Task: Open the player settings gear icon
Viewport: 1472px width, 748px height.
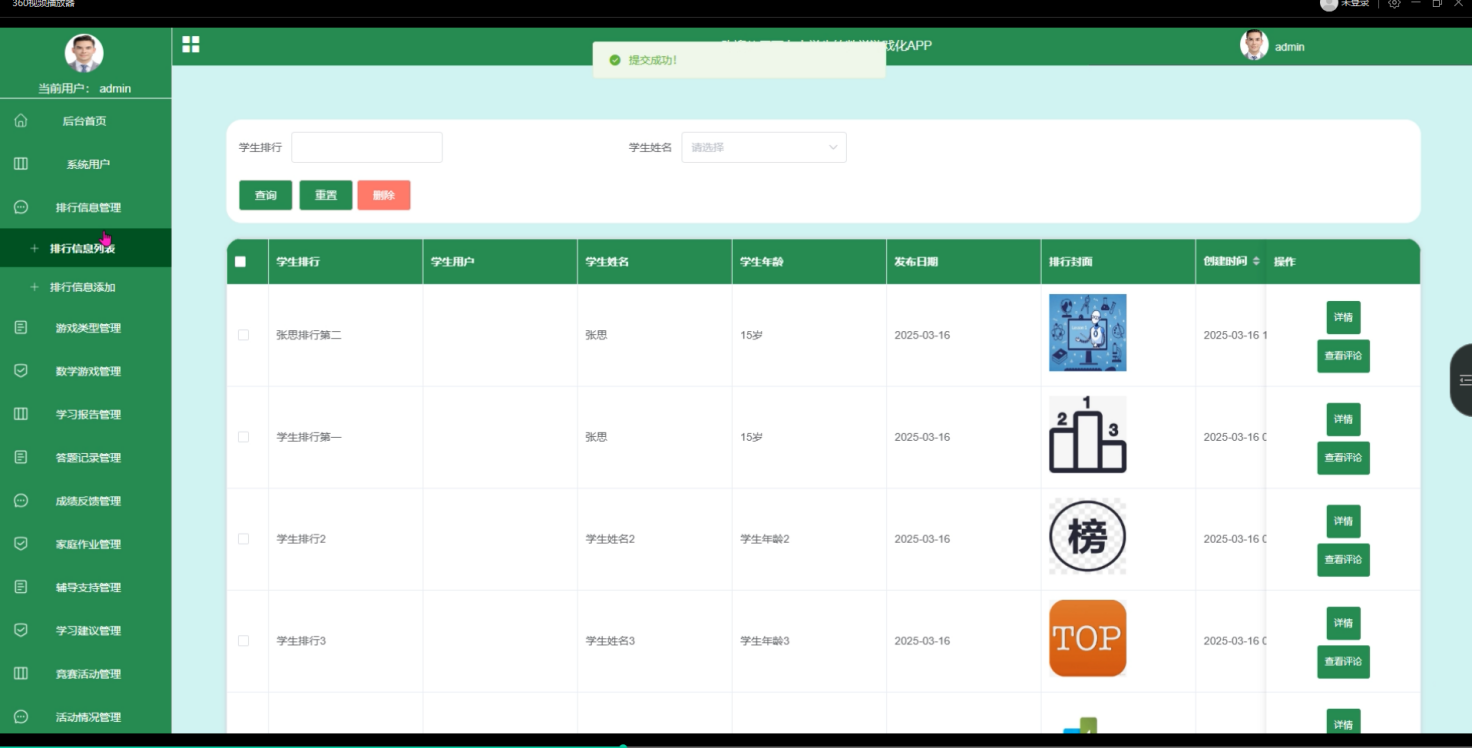Action: click(x=1394, y=4)
